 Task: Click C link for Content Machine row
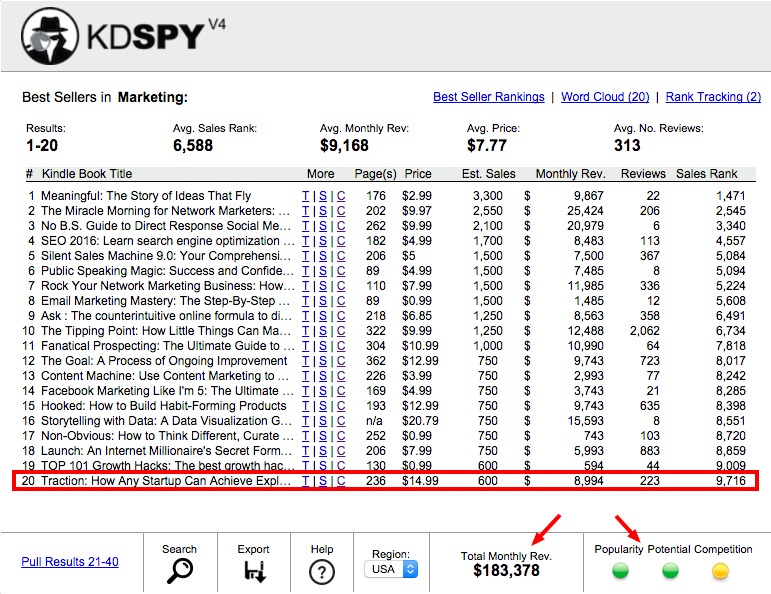point(341,376)
